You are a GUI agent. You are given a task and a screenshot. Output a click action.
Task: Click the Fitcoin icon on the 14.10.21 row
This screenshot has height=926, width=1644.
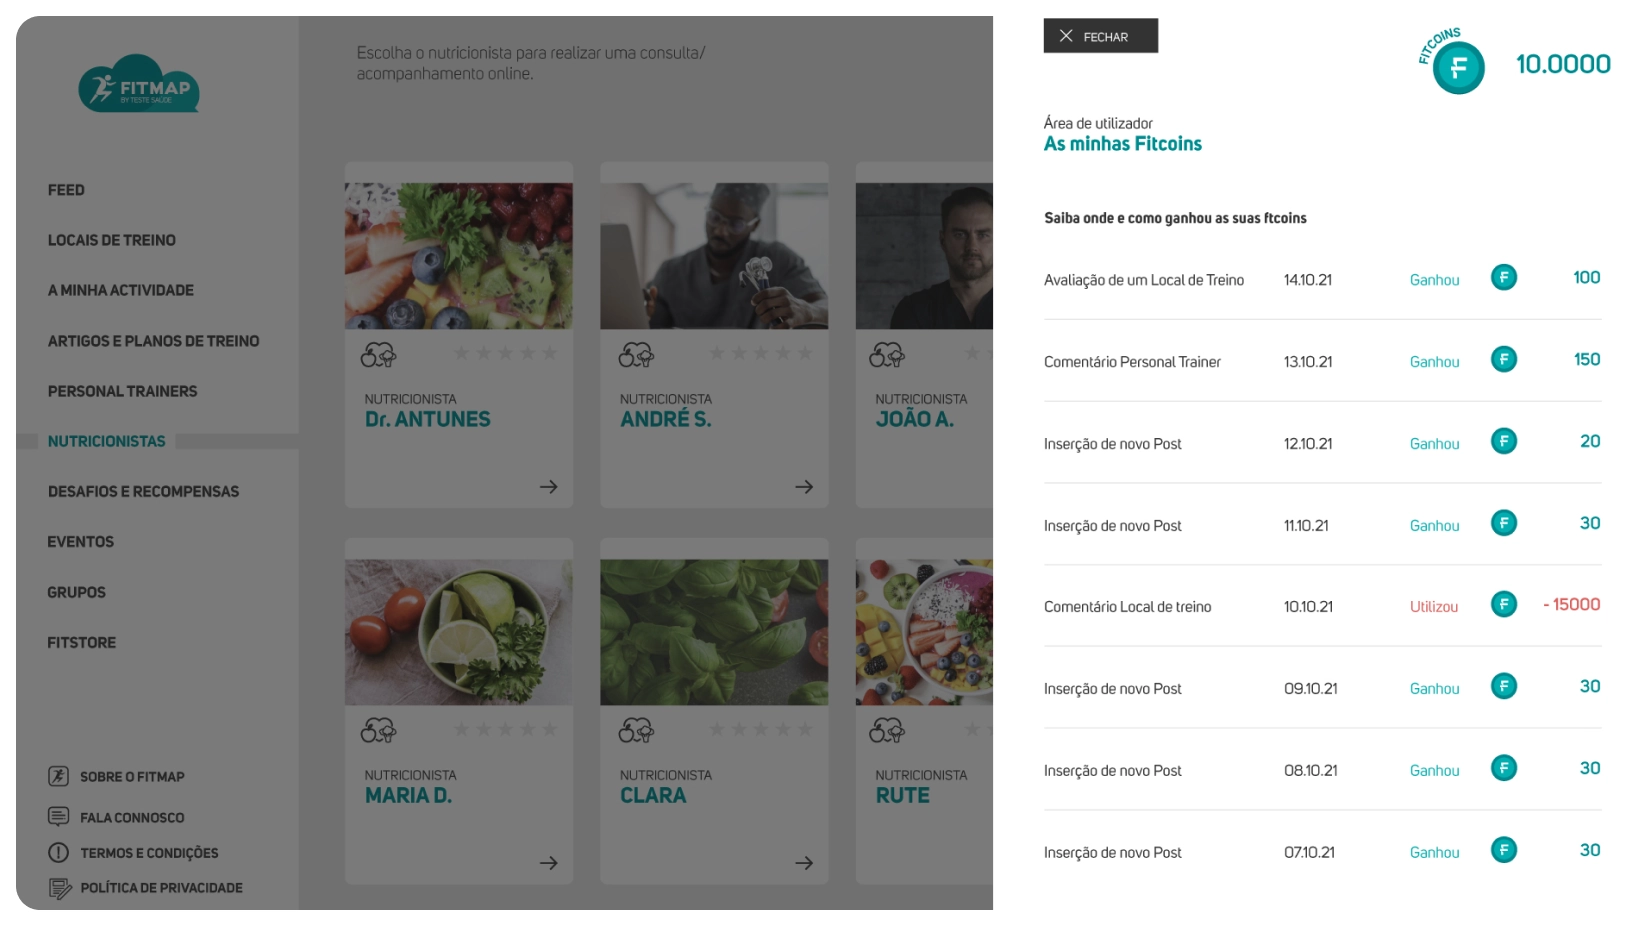coord(1503,277)
